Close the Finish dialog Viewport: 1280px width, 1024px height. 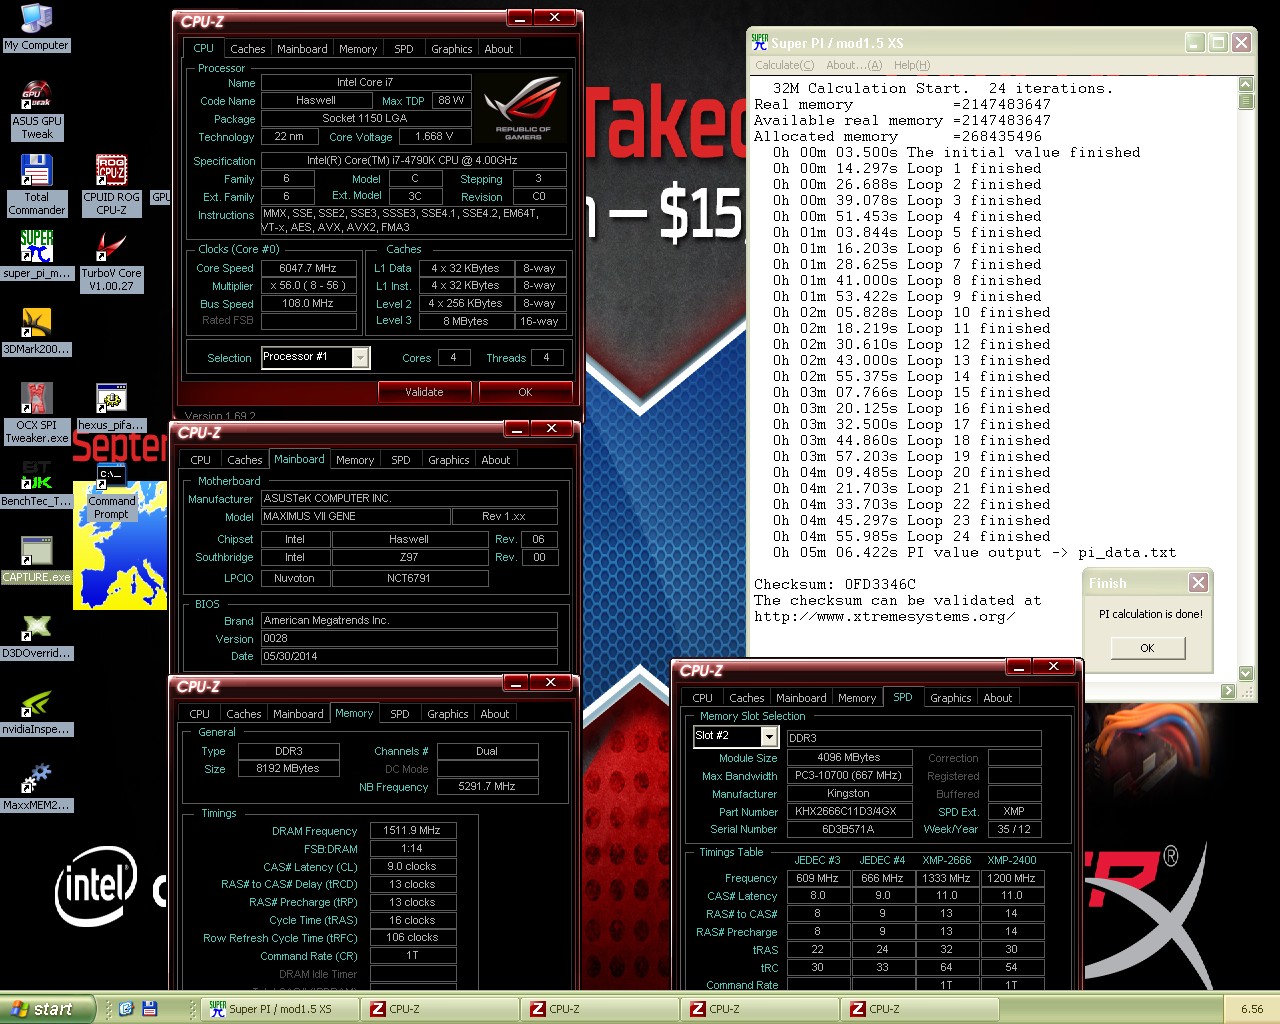tap(1198, 582)
